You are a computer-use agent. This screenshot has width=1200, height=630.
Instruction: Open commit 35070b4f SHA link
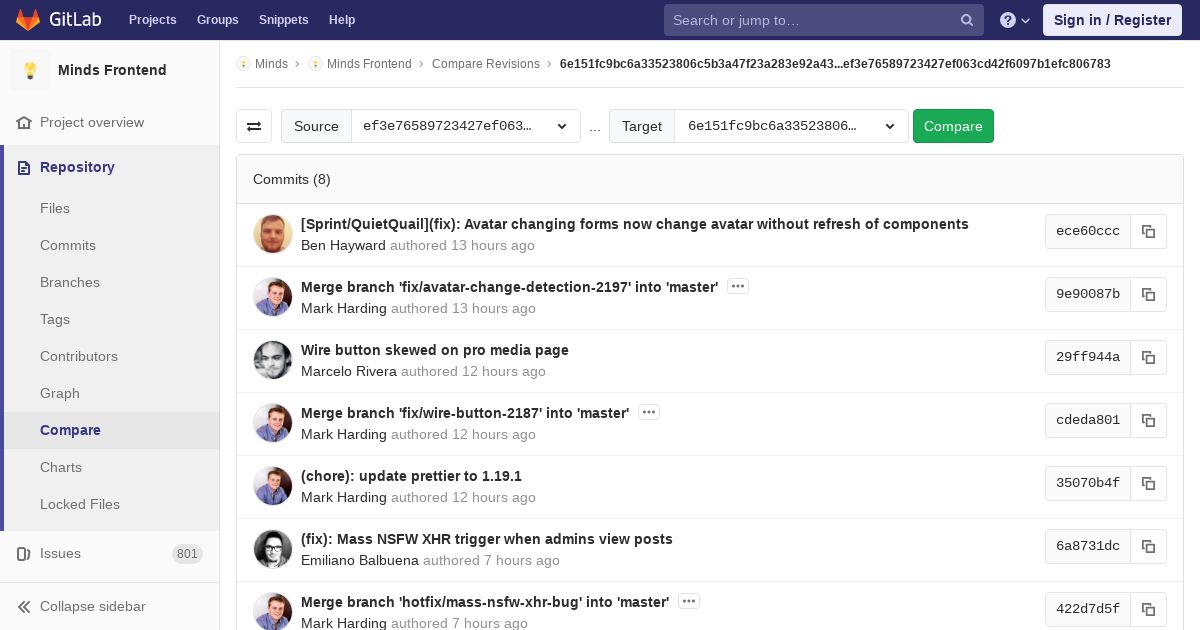(1088, 483)
